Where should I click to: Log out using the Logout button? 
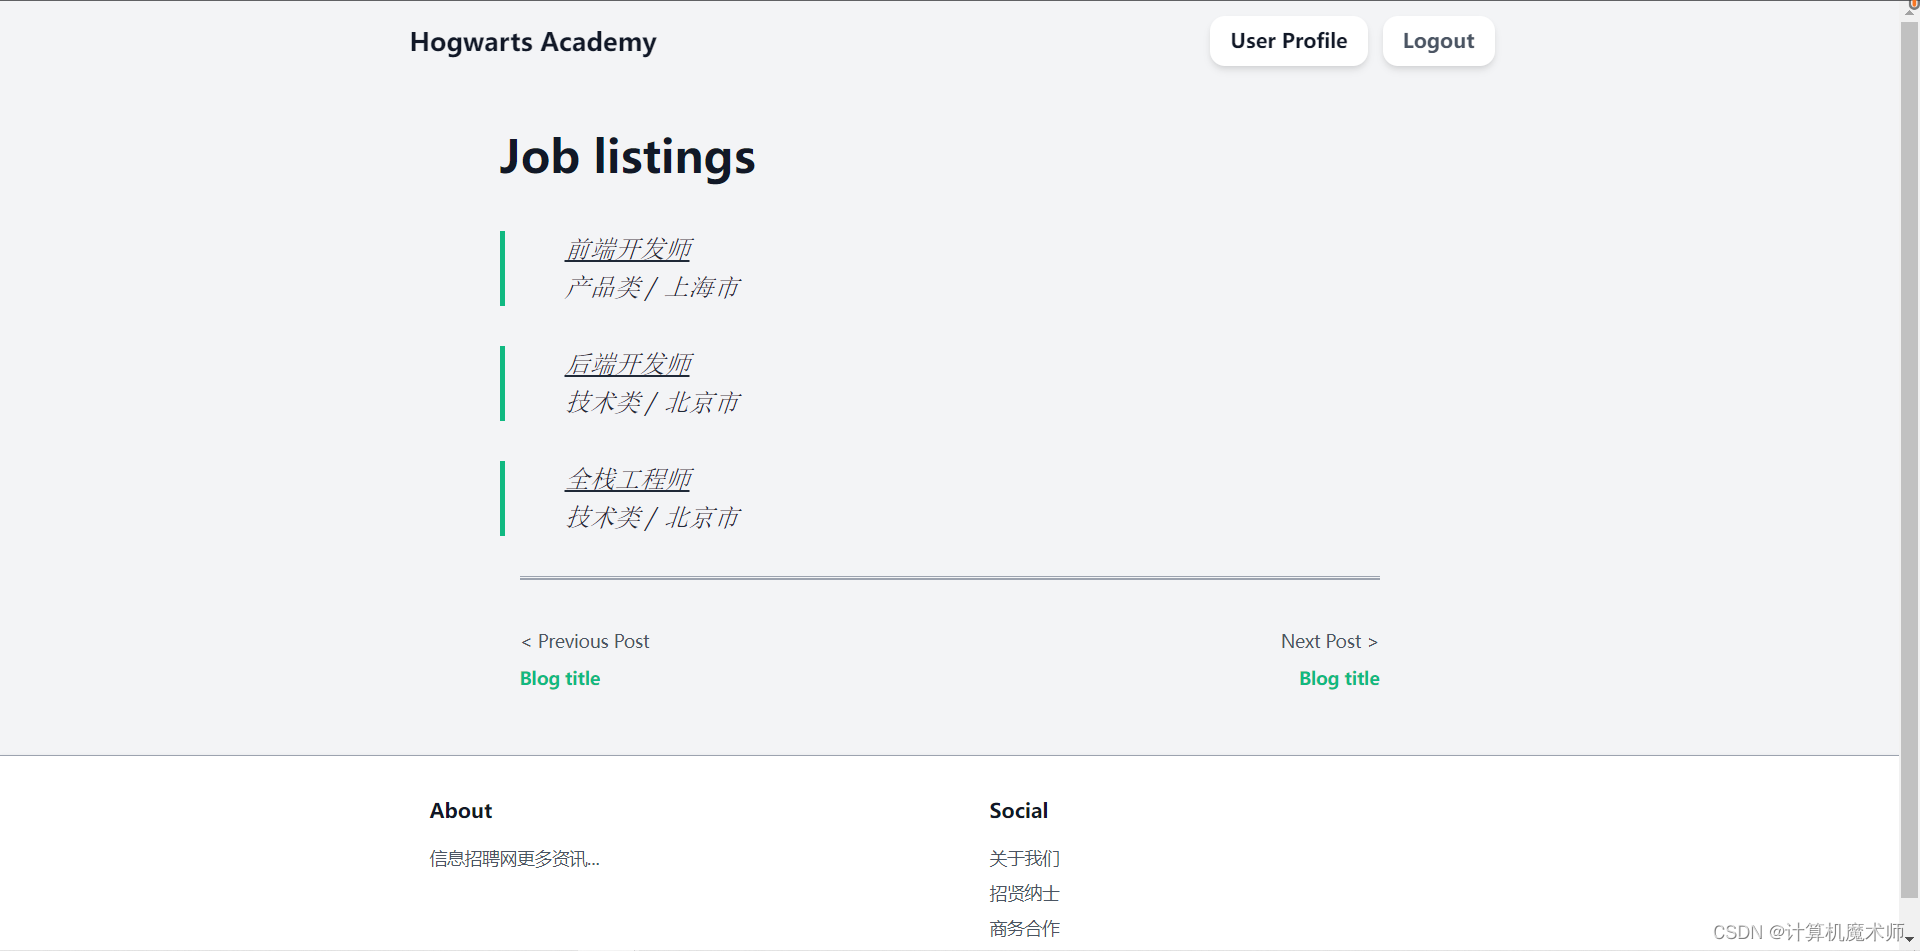pos(1438,41)
